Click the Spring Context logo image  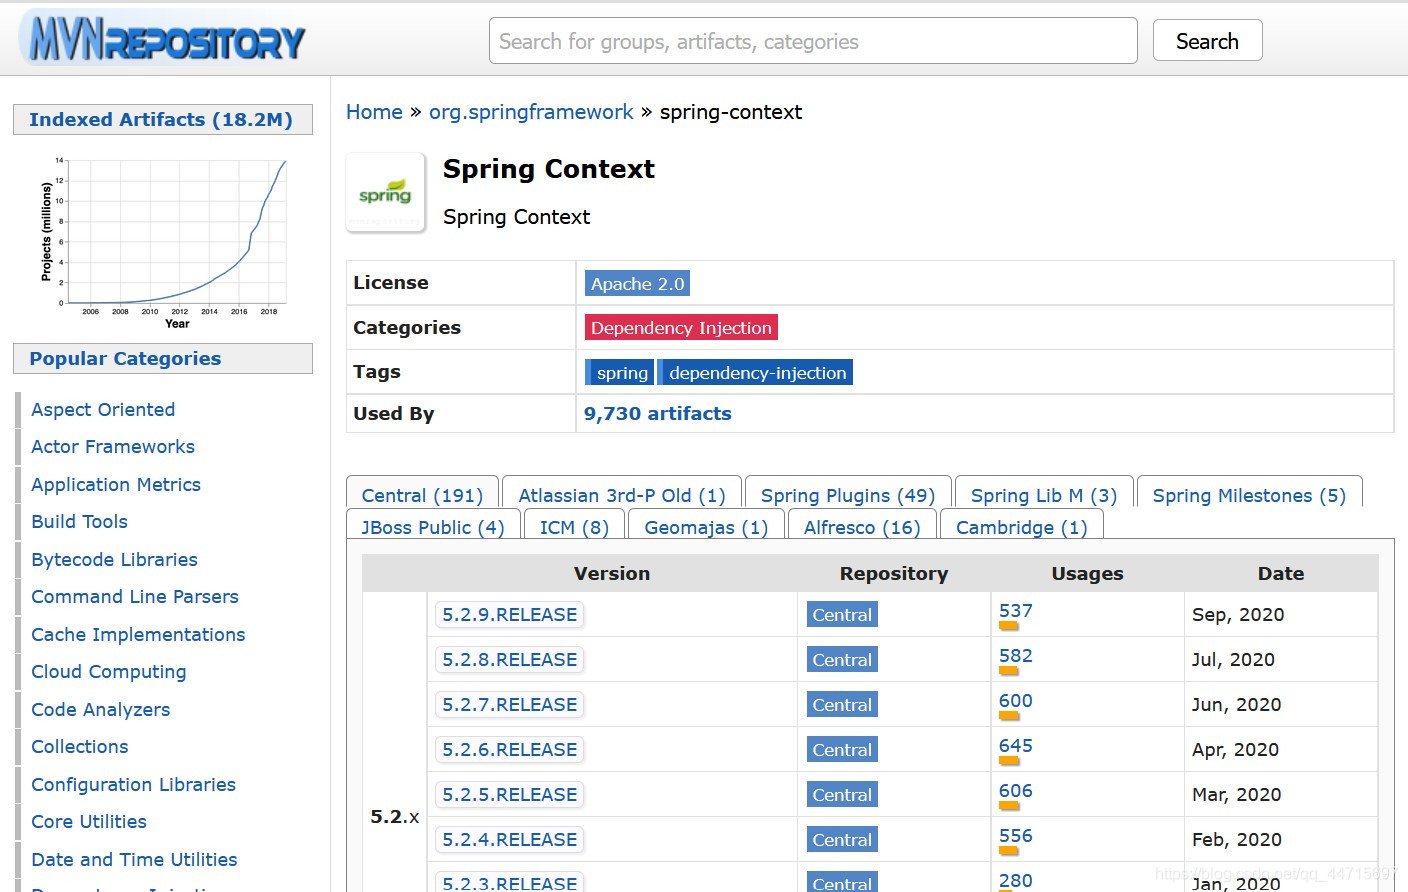click(385, 192)
